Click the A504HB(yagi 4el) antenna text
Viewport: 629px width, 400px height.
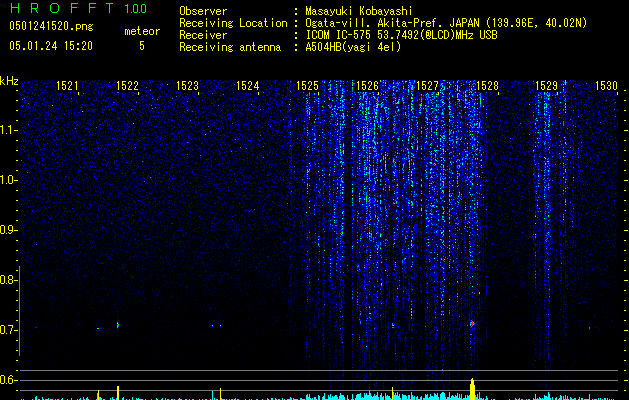click(x=353, y=47)
